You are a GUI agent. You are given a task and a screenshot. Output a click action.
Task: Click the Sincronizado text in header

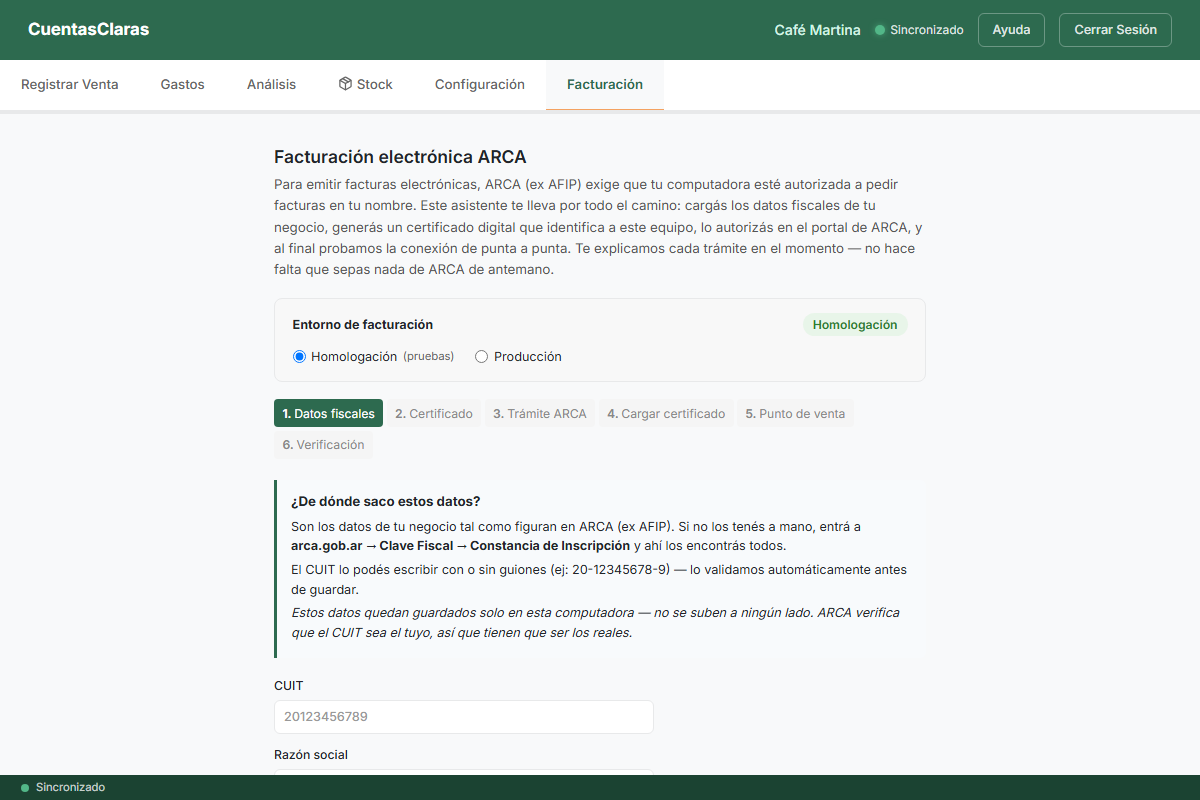[x=927, y=30]
